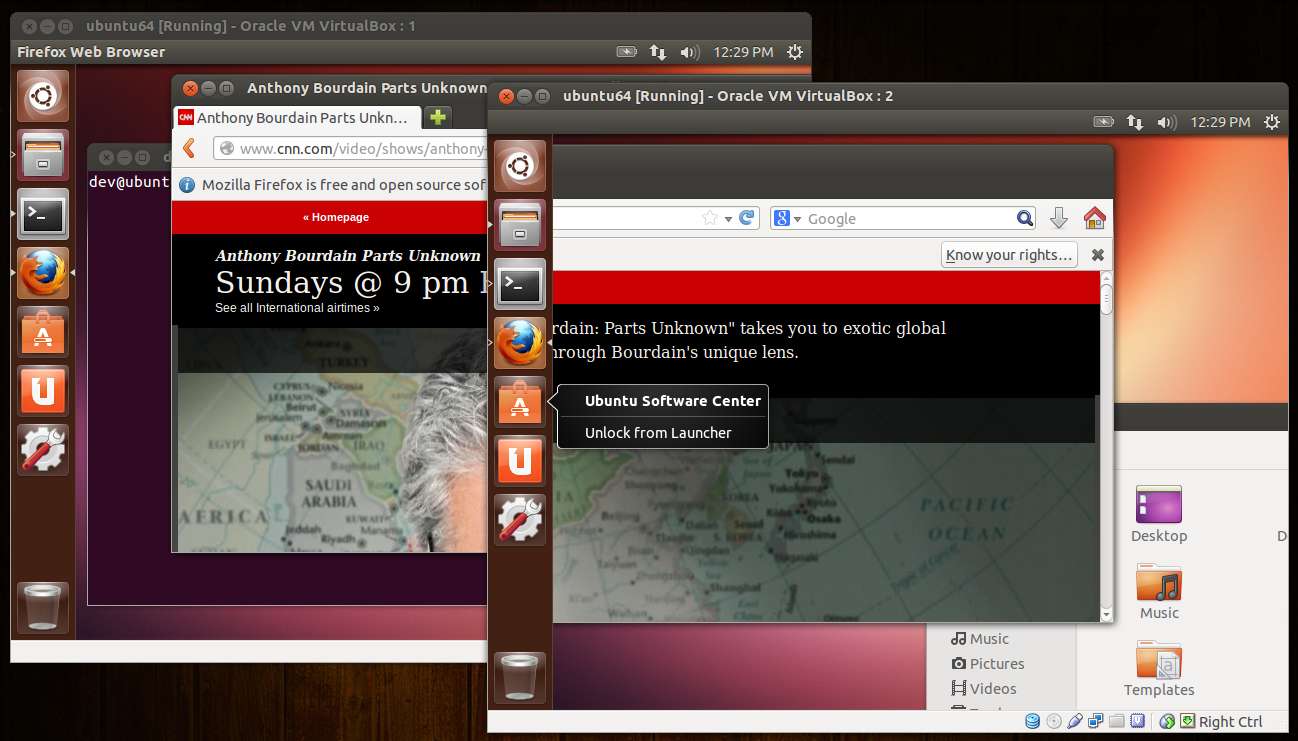Screen dimensions: 1298x741
Task: Click USB devices icon in VirtualBox status bar
Action: (x=1075, y=721)
